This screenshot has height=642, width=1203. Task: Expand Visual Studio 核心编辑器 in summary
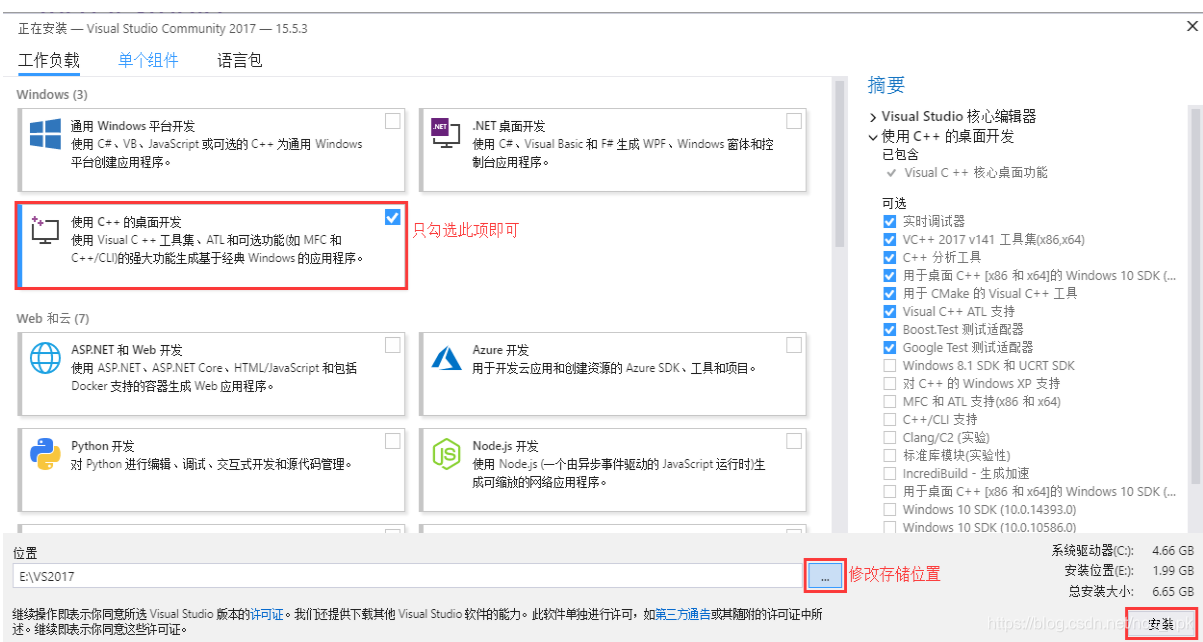point(873,117)
